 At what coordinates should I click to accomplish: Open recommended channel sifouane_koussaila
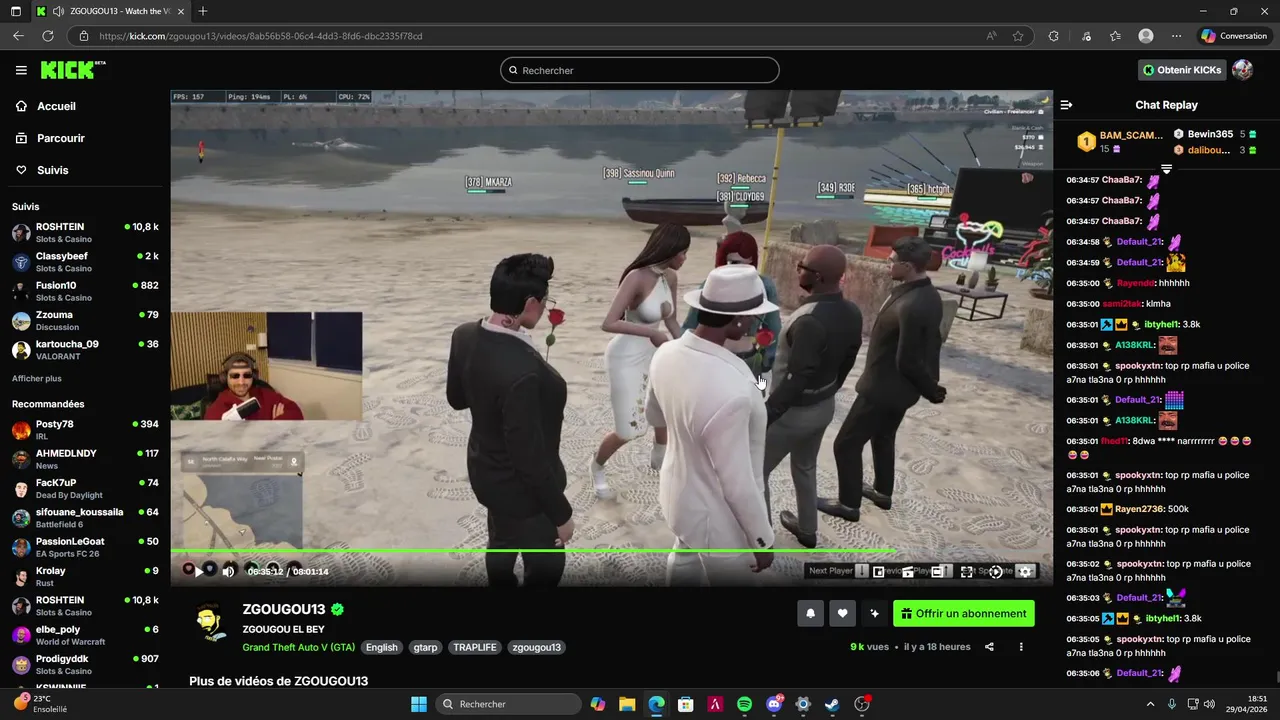click(85, 518)
